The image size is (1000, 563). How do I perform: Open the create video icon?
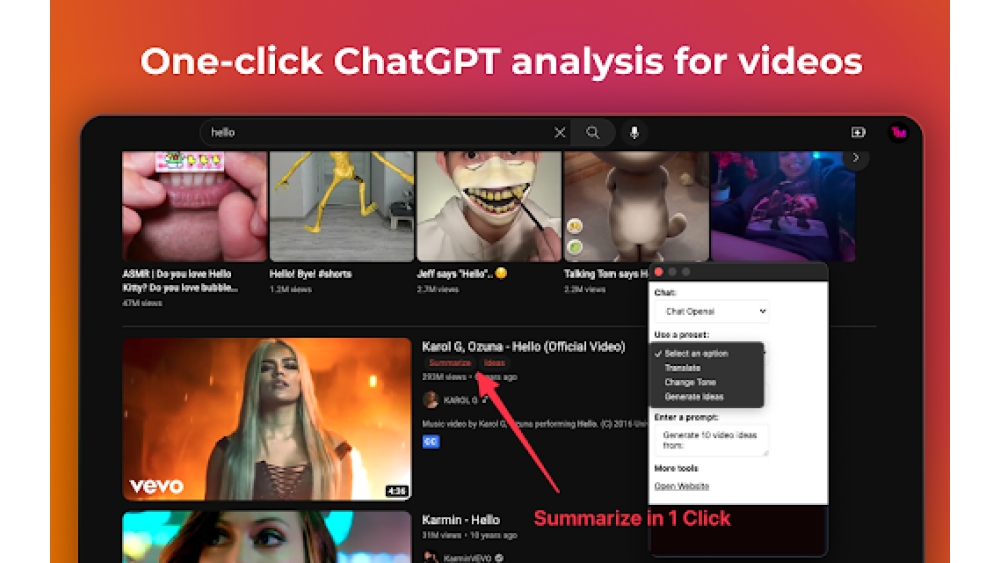click(858, 133)
